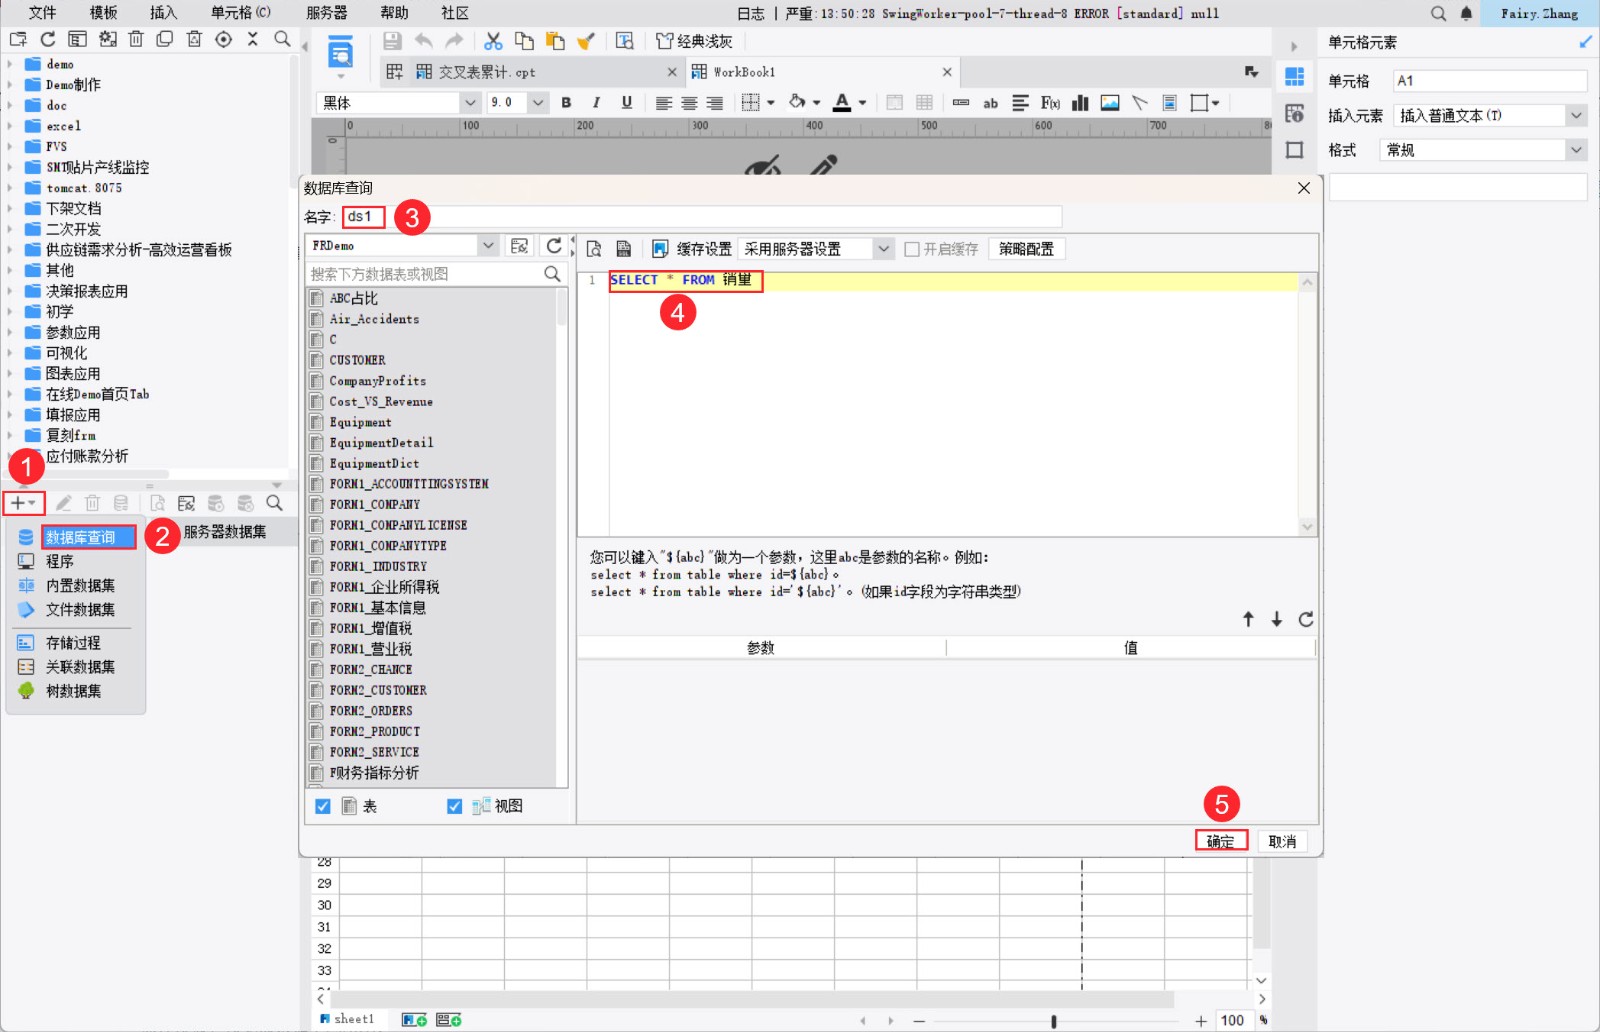Toggle the 视图 checkbox

coord(455,806)
